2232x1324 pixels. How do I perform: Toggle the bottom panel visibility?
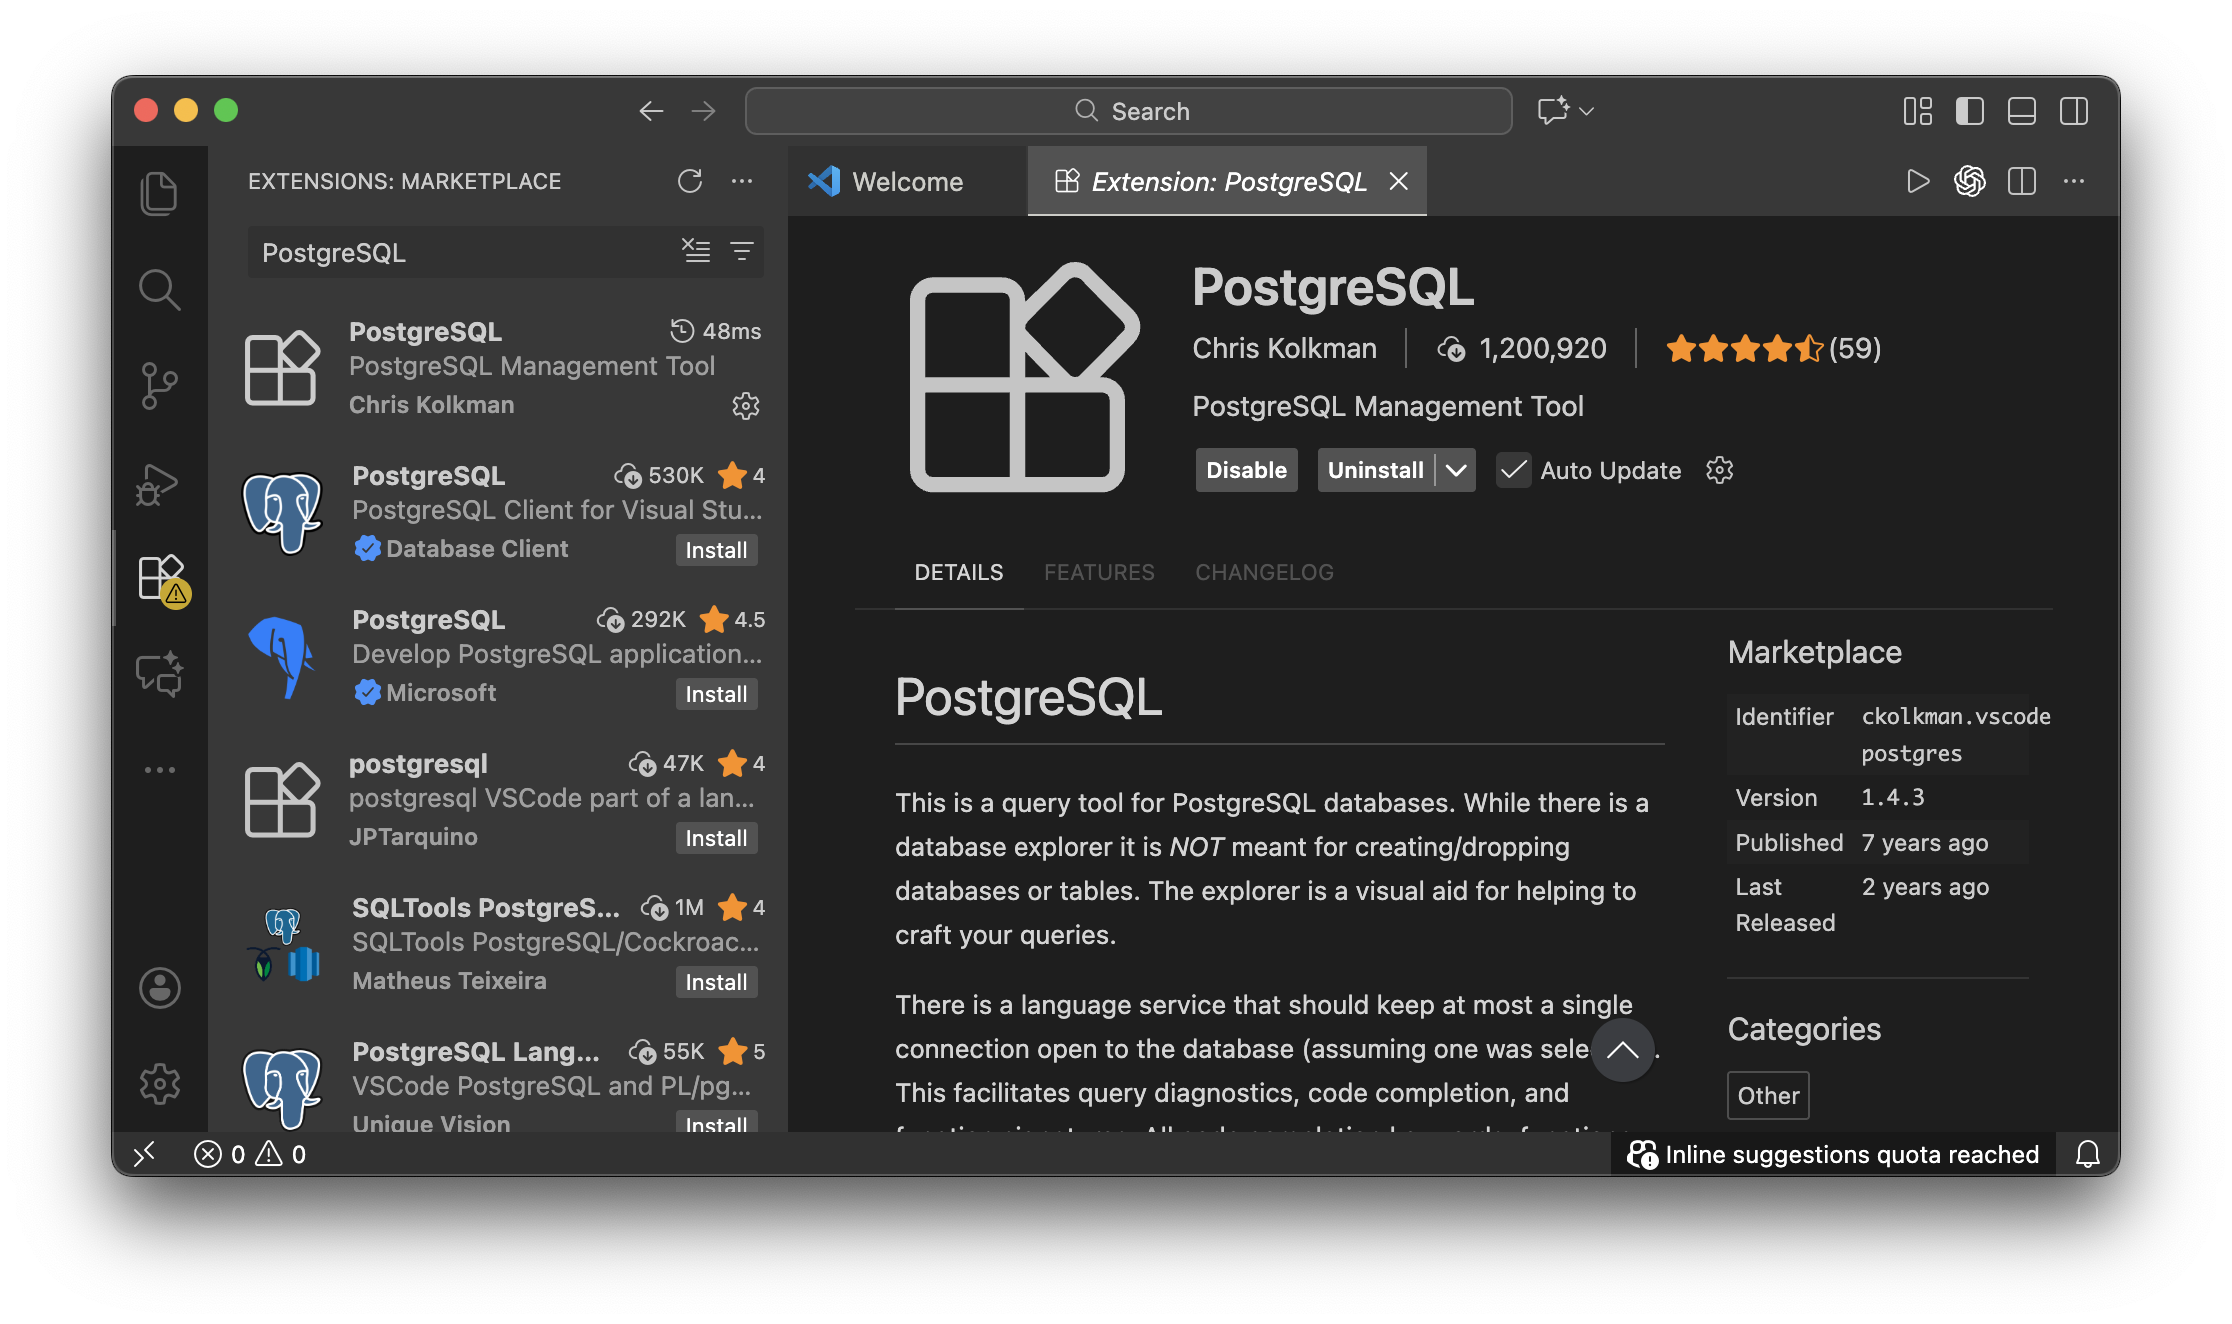(x=2022, y=111)
